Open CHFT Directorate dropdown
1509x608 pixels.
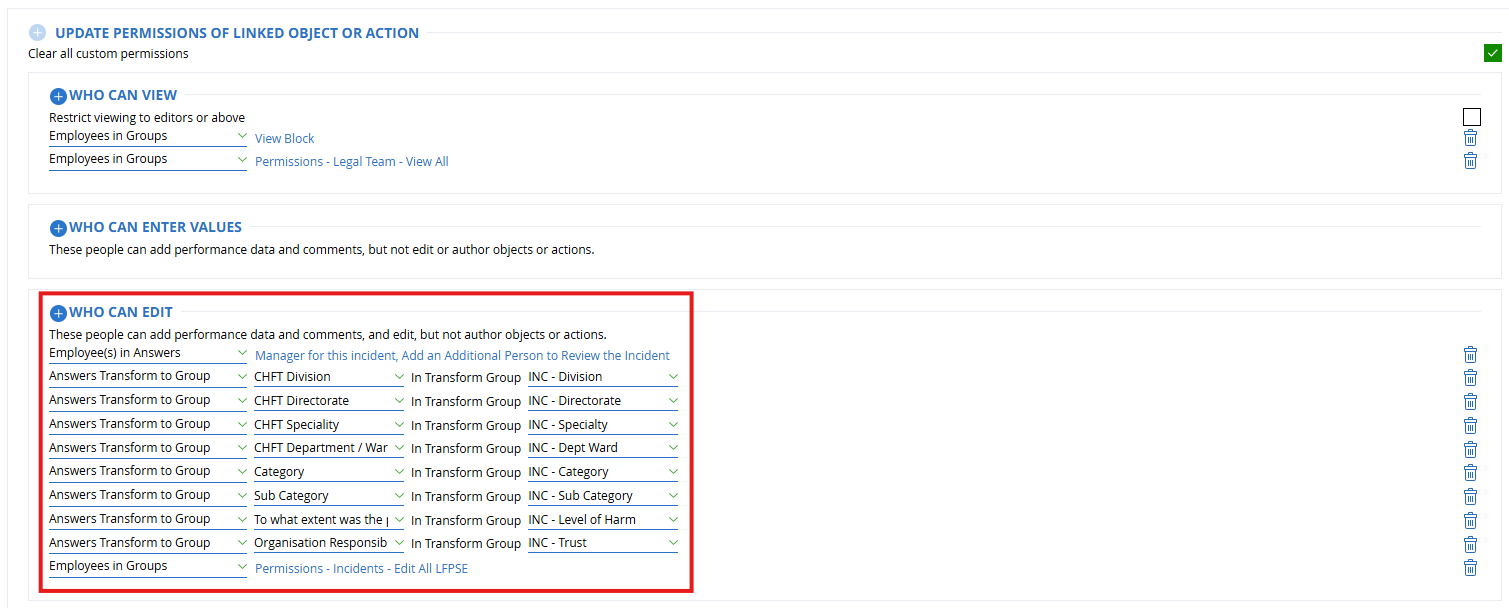point(329,401)
